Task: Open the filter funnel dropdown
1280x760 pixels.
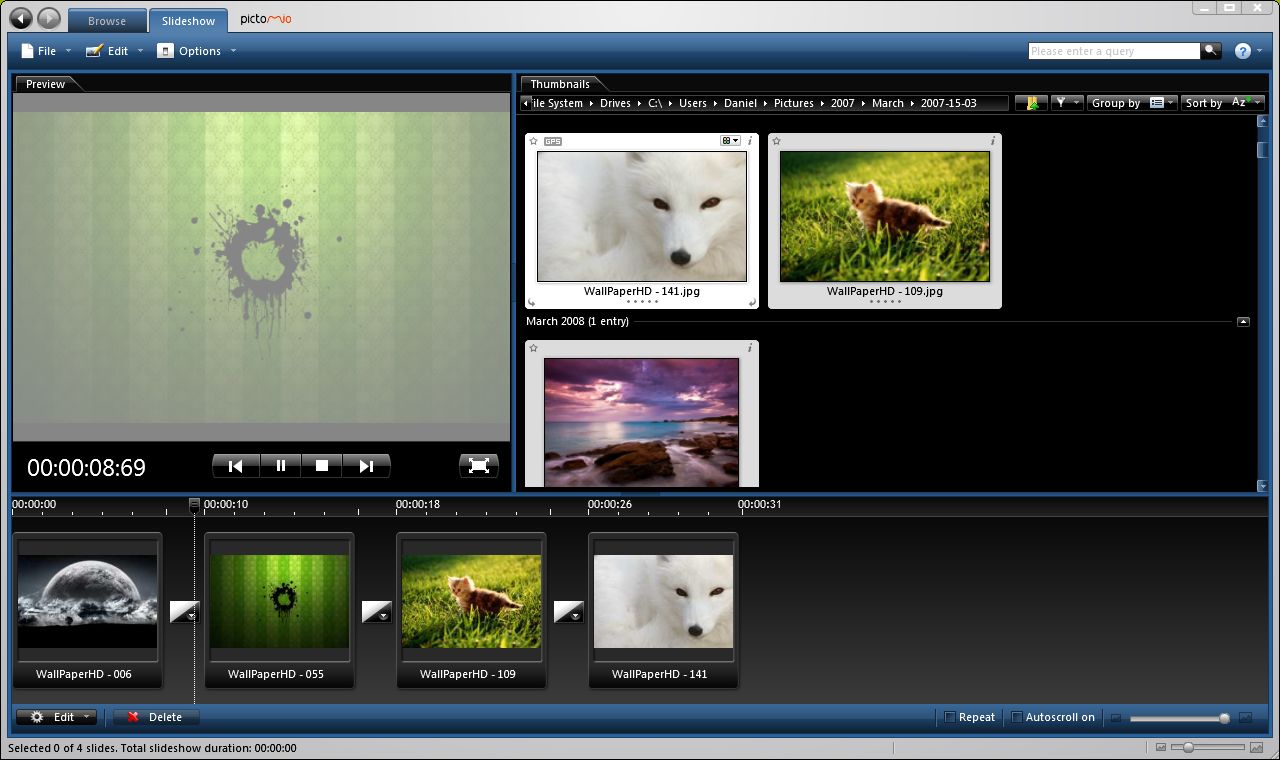Action: 1067,103
